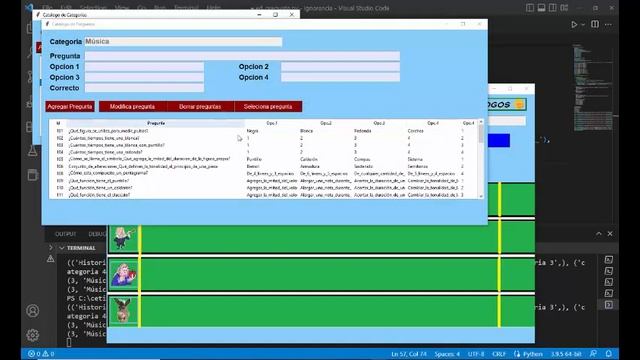Focus the Correcto input field
Viewport: 640px width, 360px height.
pos(144,88)
